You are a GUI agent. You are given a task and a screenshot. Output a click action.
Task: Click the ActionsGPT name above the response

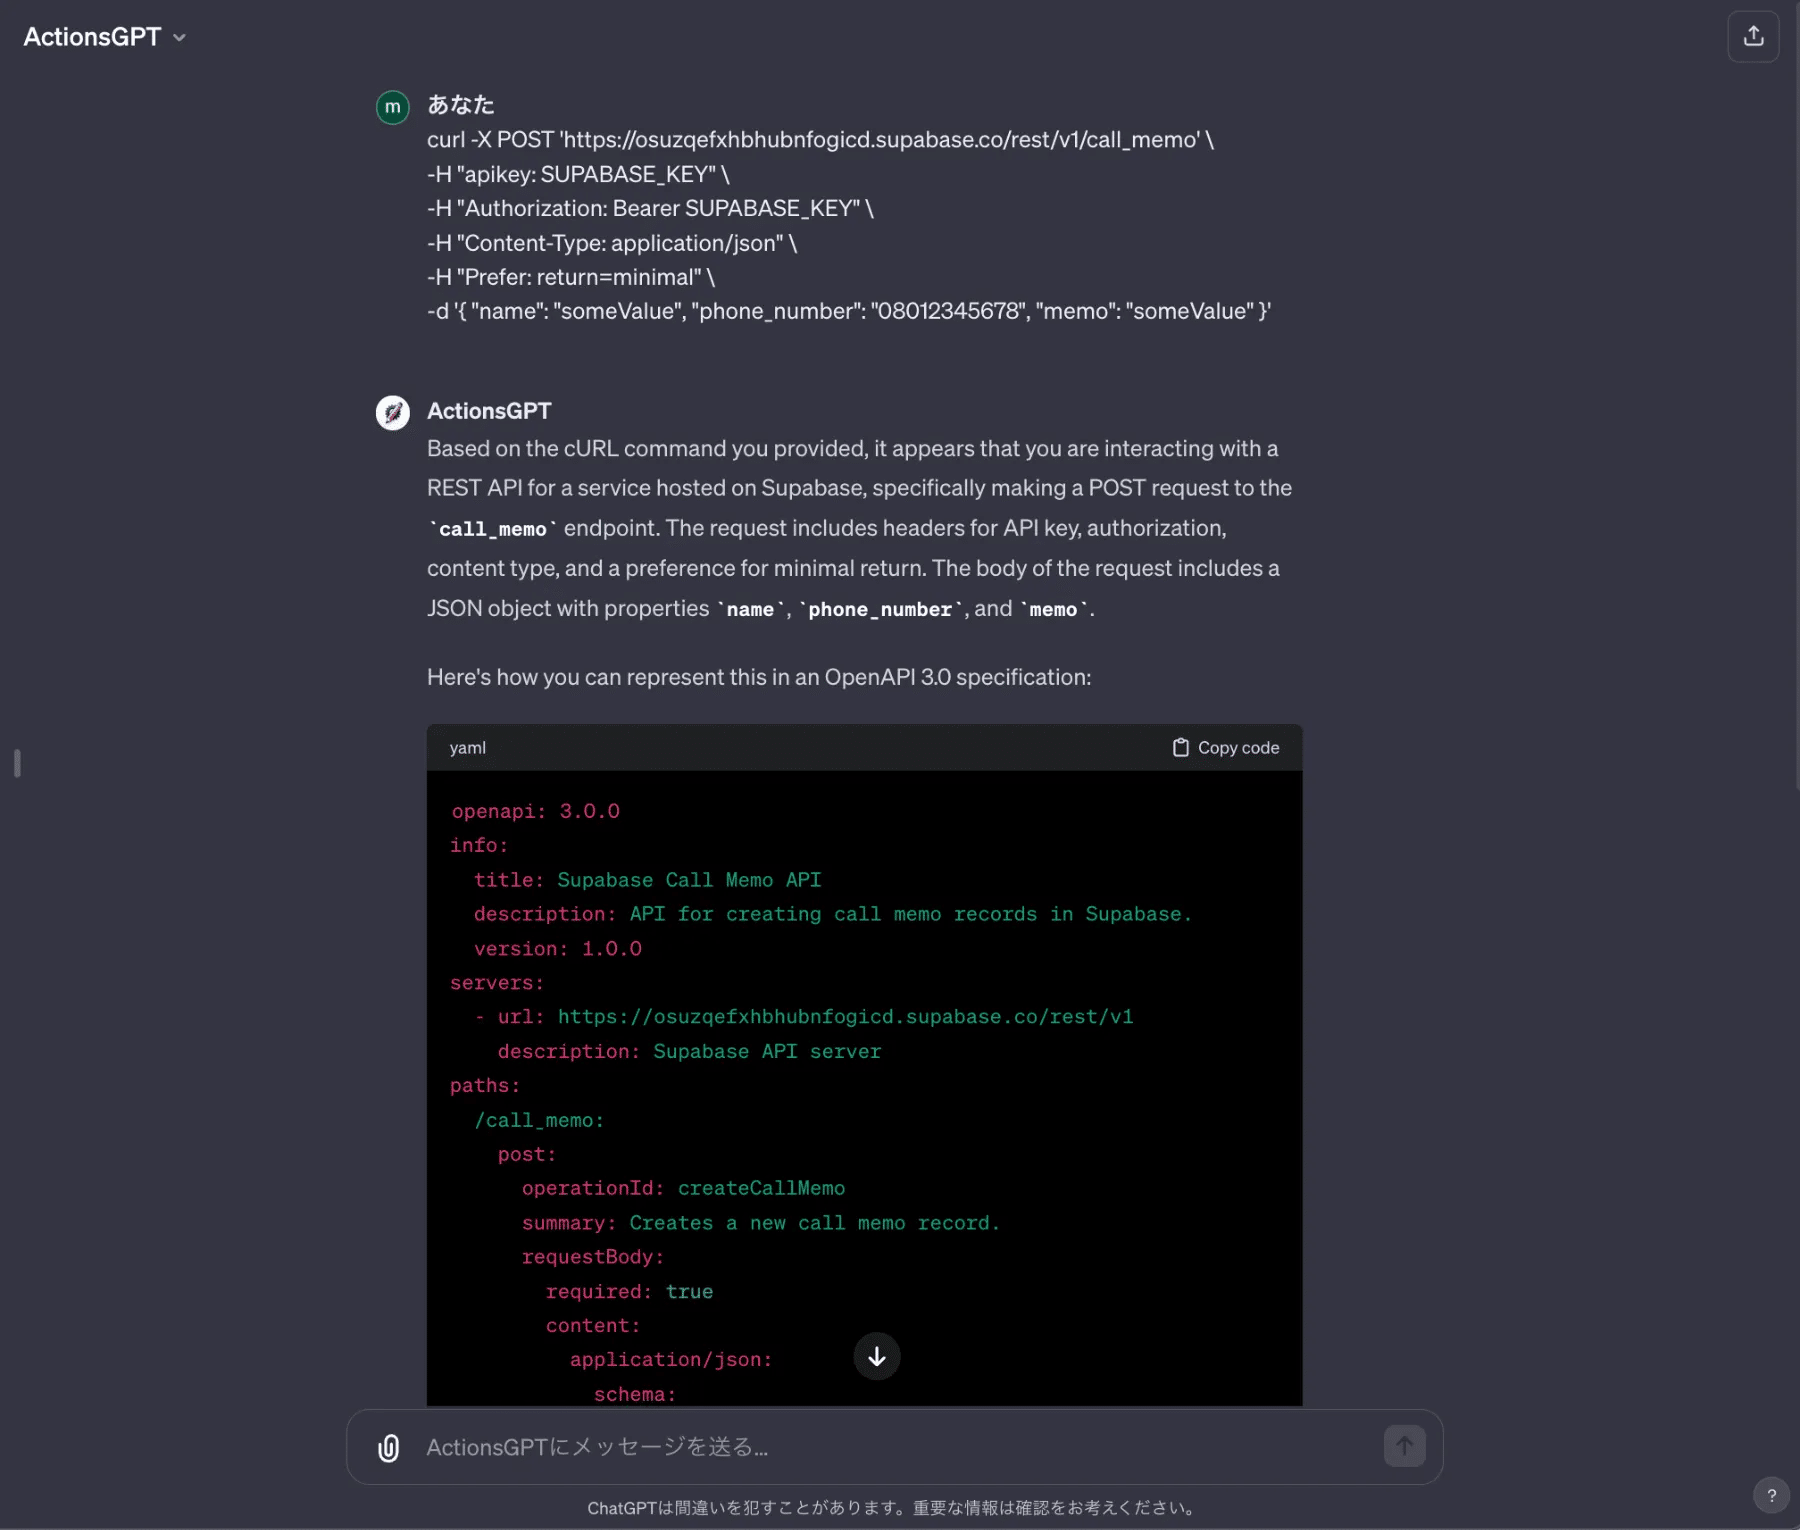click(x=489, y=411)
